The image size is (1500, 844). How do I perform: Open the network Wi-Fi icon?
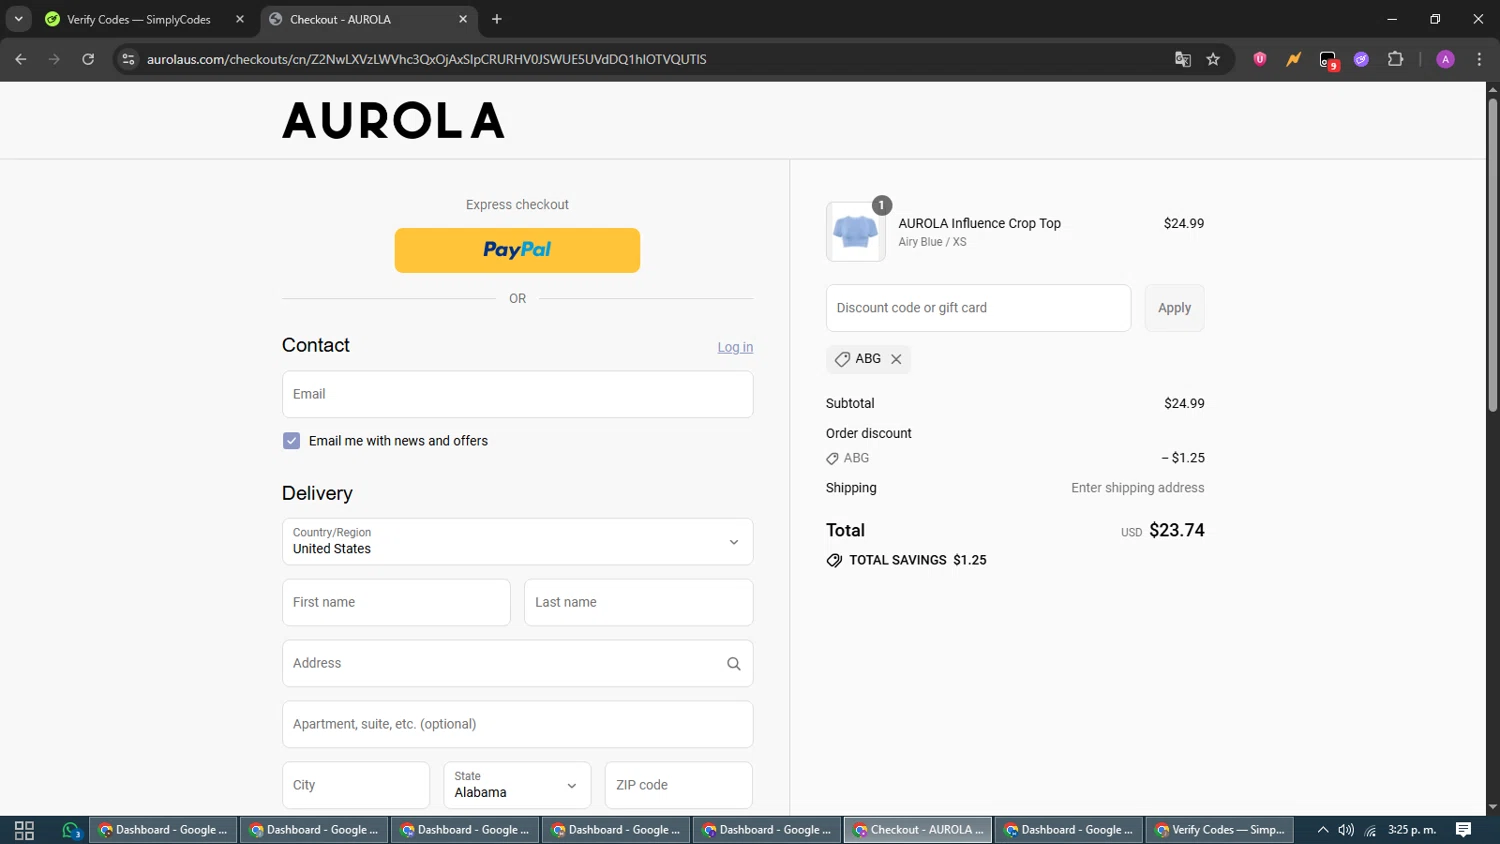[1371, 830]
